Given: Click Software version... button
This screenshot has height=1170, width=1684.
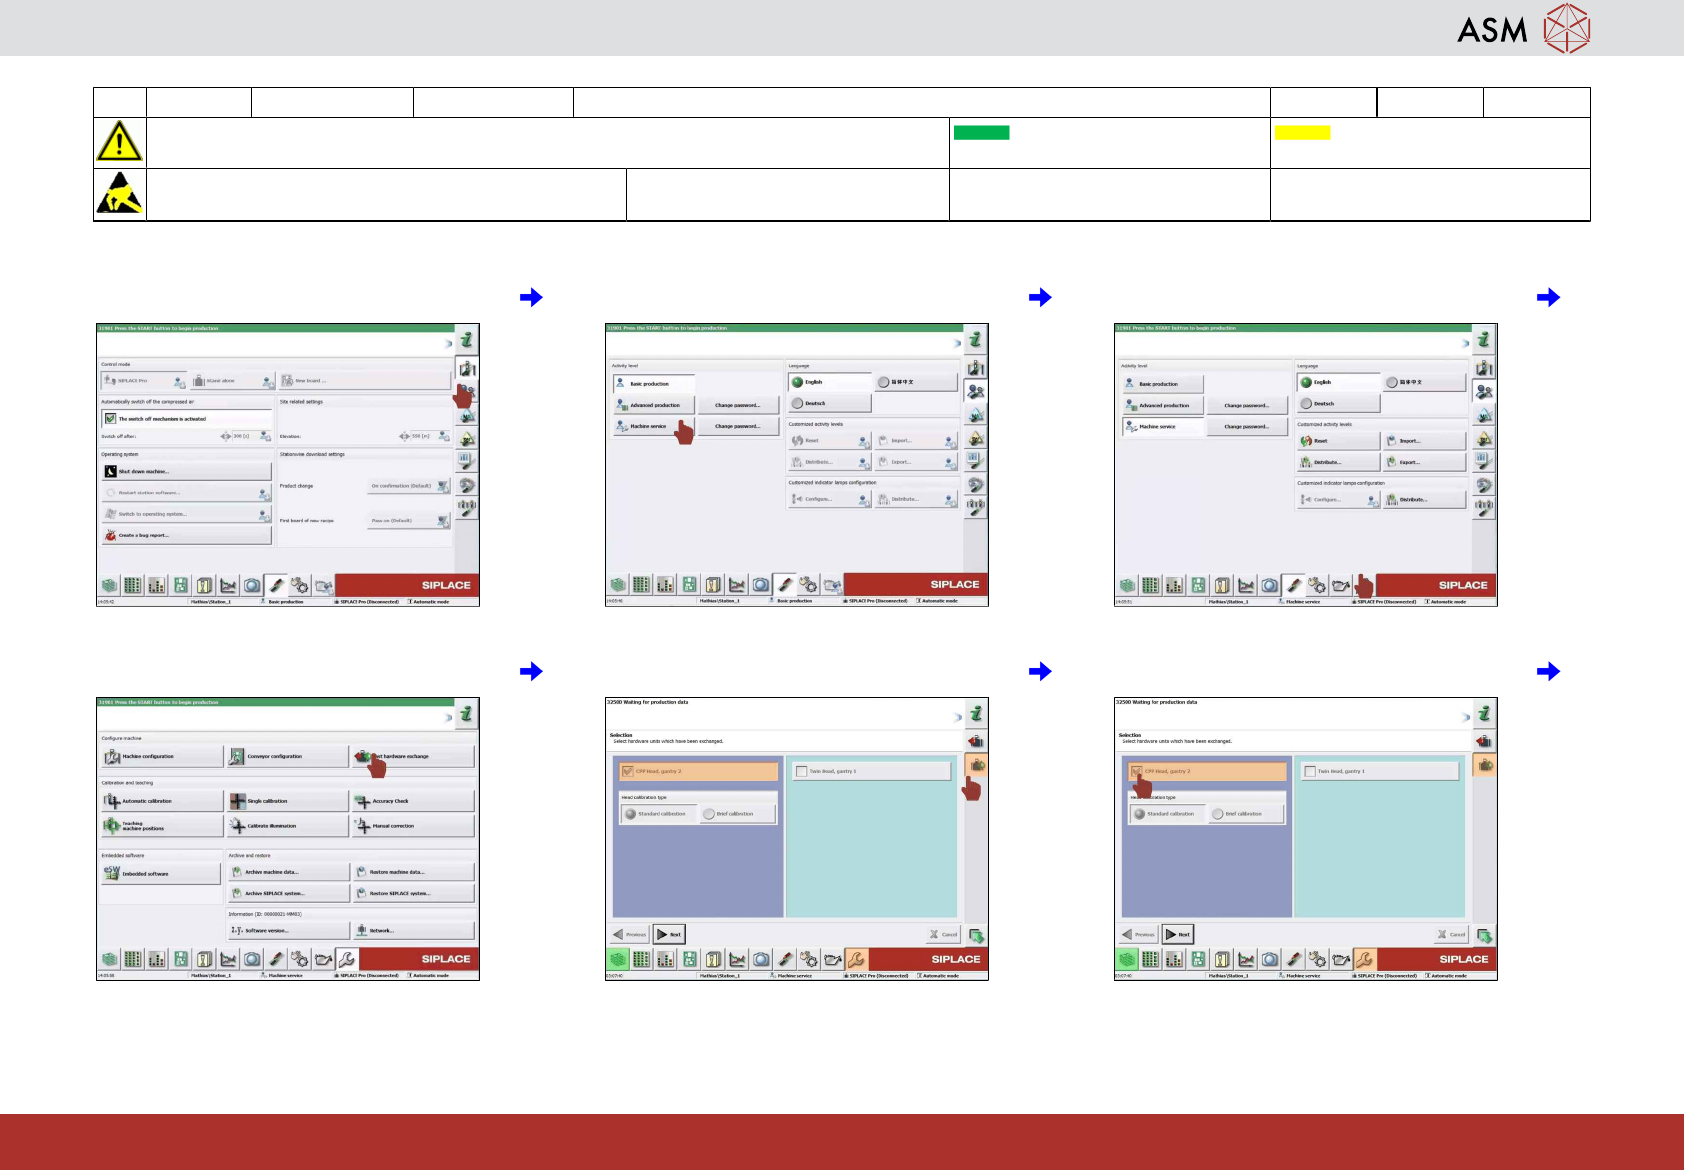Looking at the screenshot, I should pyautogui.click(x=288, y=930).
